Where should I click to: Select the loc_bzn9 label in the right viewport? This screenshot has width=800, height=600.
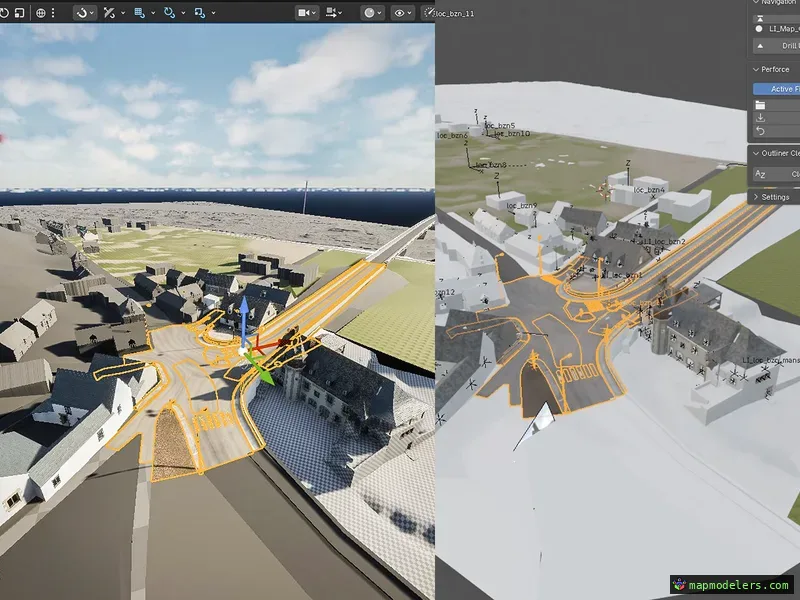521,206
